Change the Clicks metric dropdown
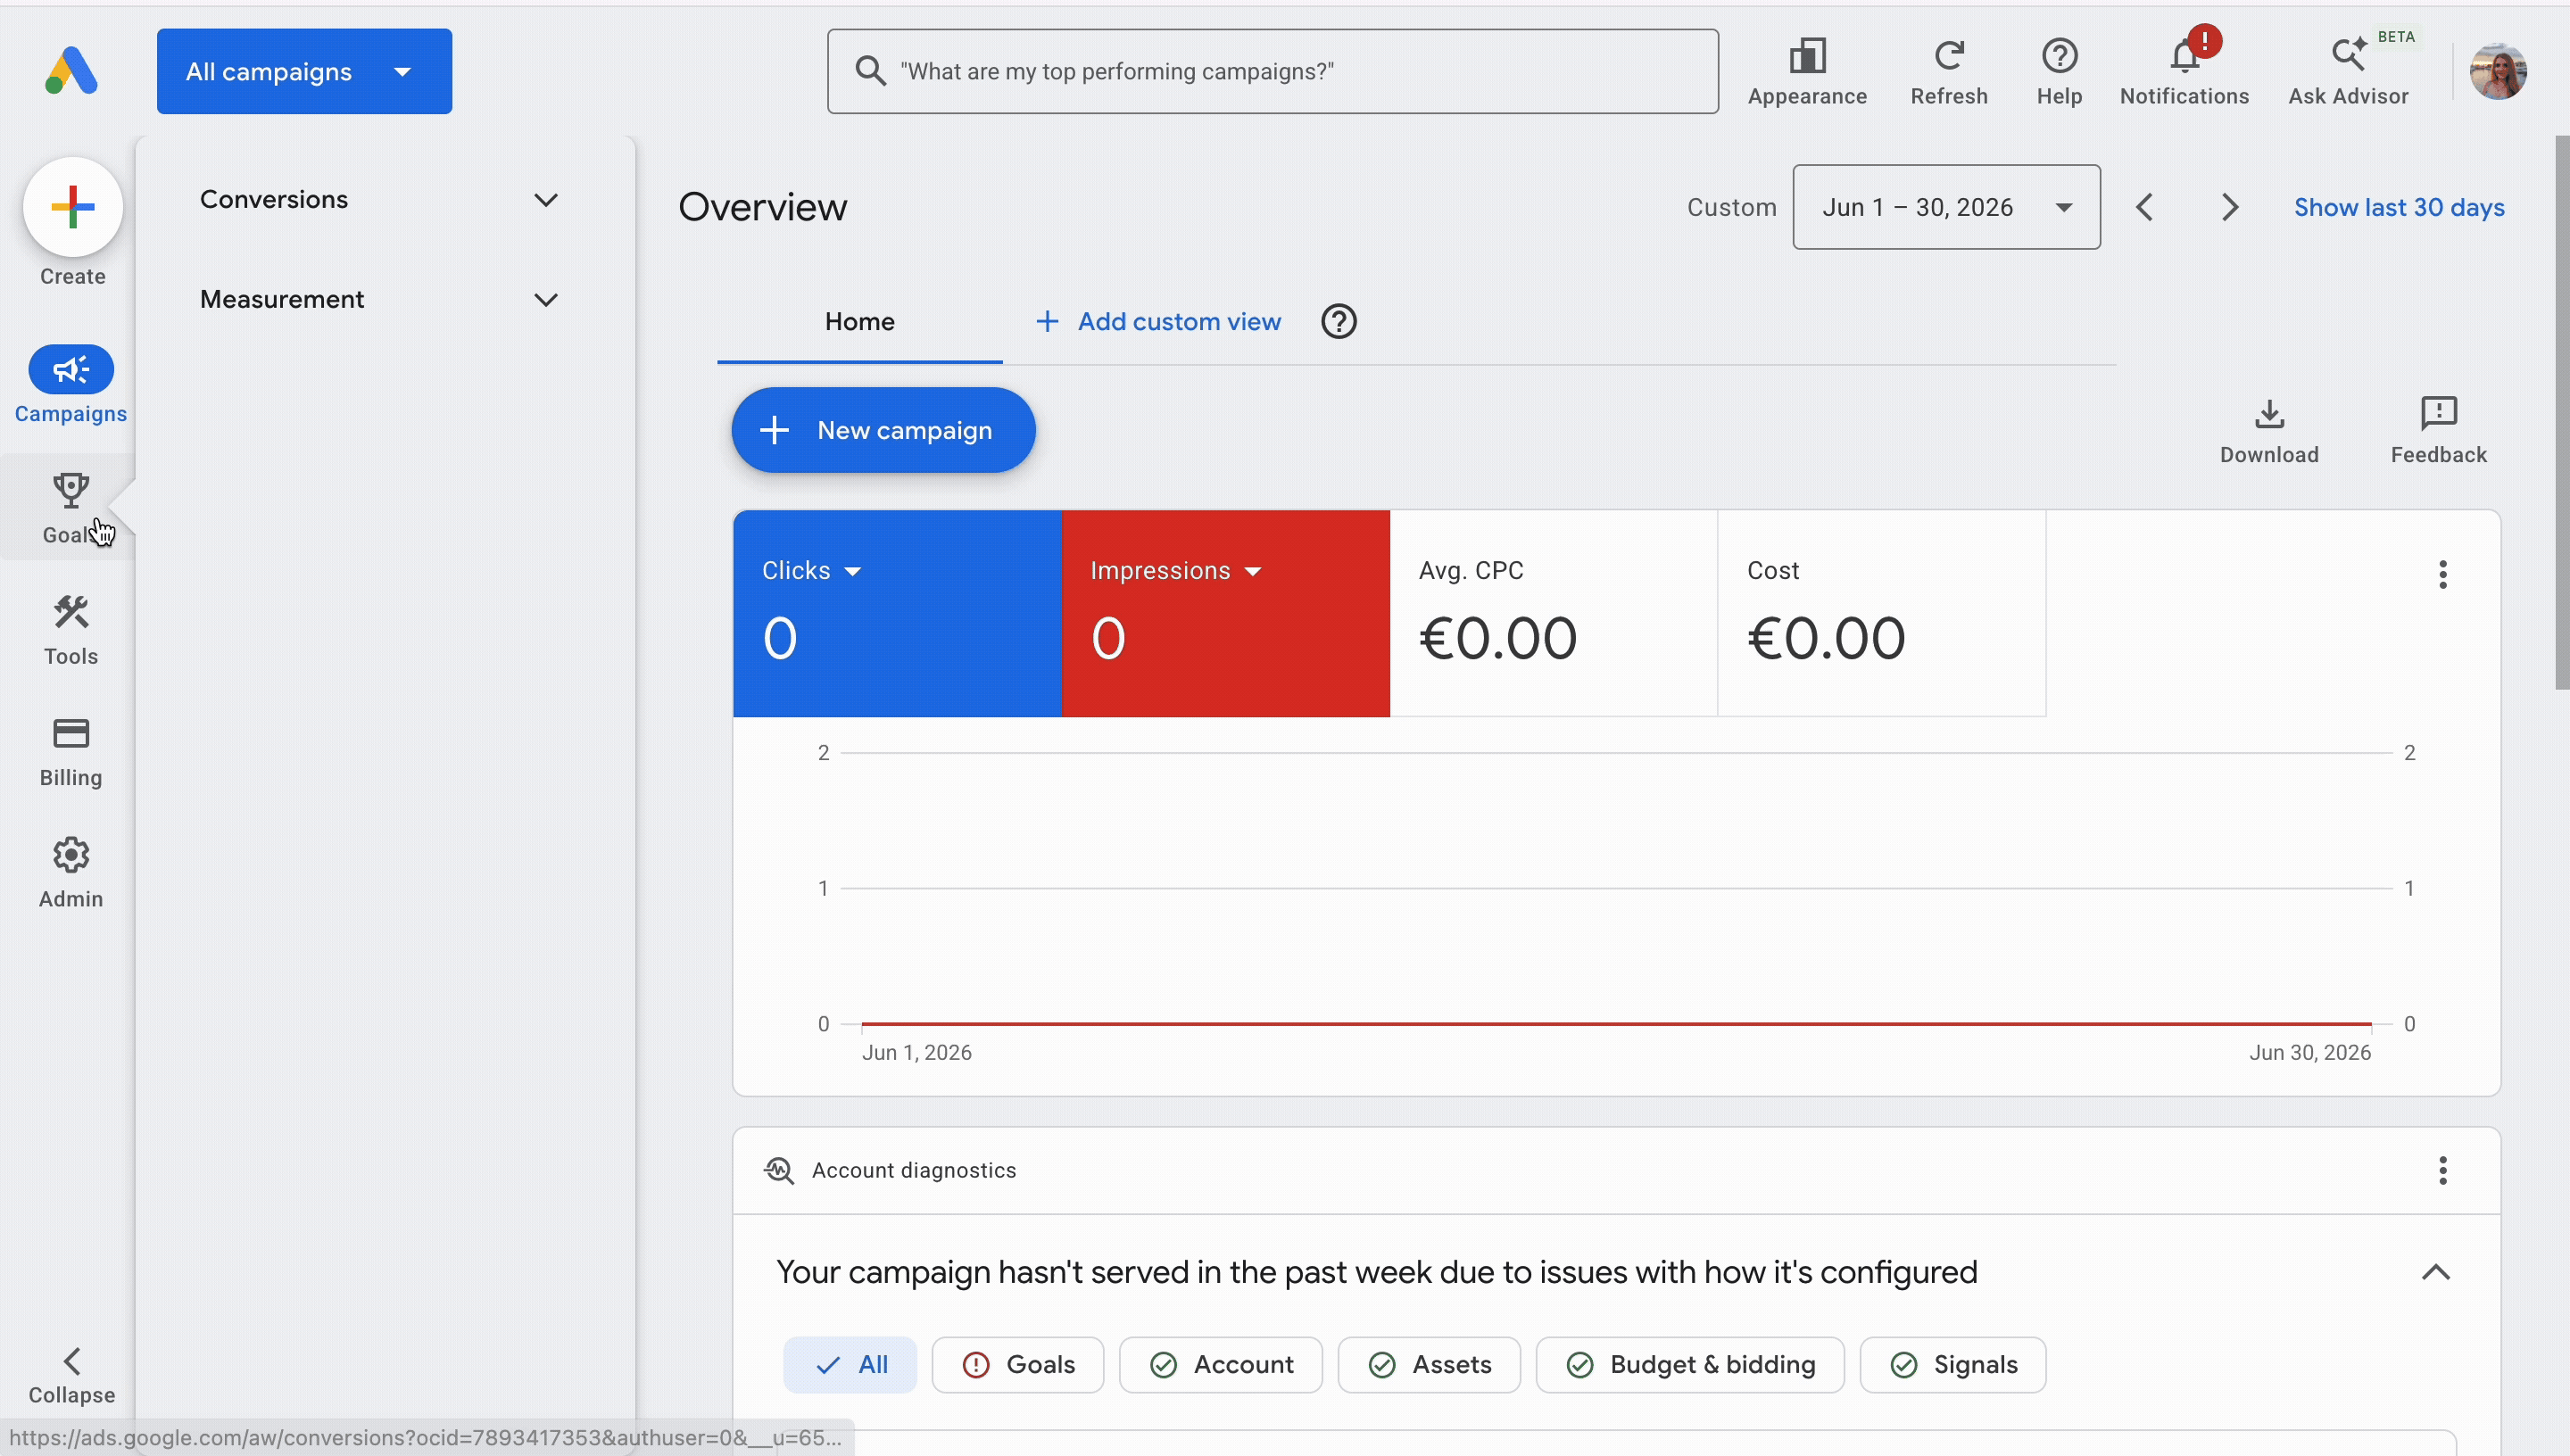The height and width of the screenshot is (1456, 2570). (811, 570)
